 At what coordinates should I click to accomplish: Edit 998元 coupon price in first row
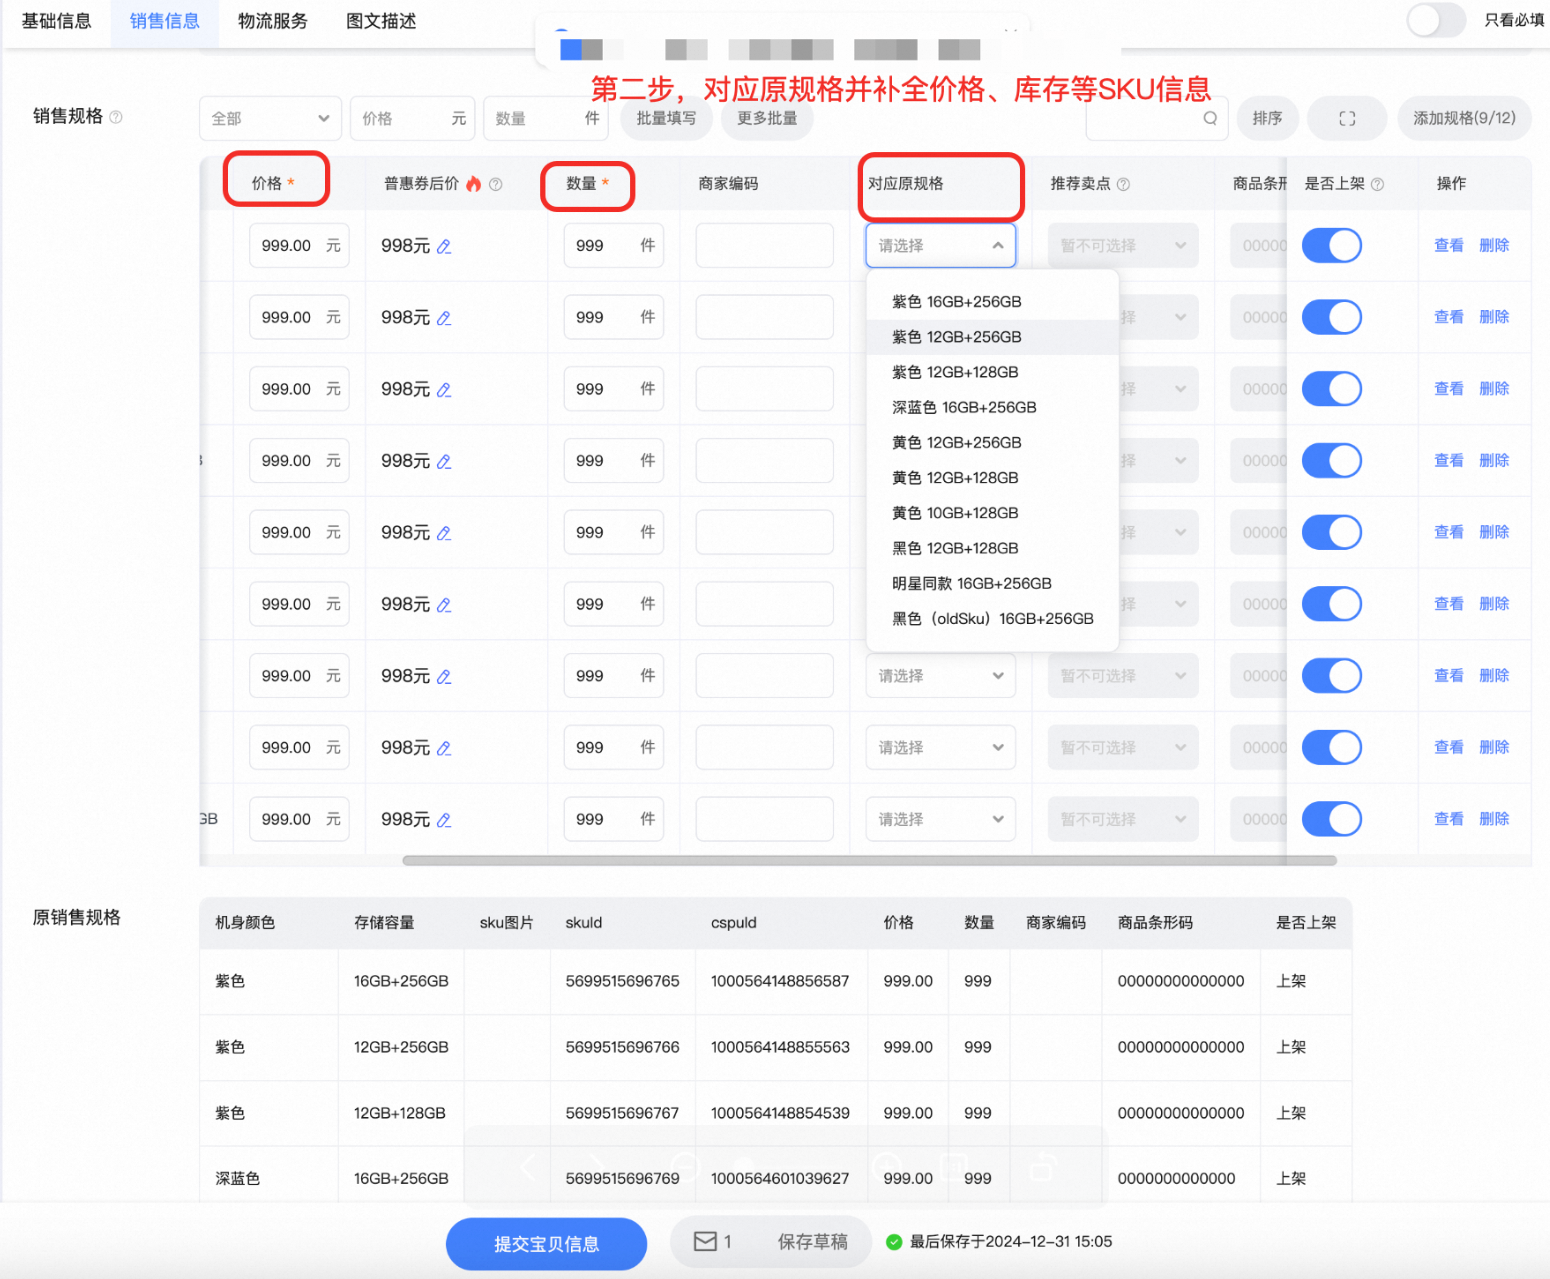click(444, 246)
